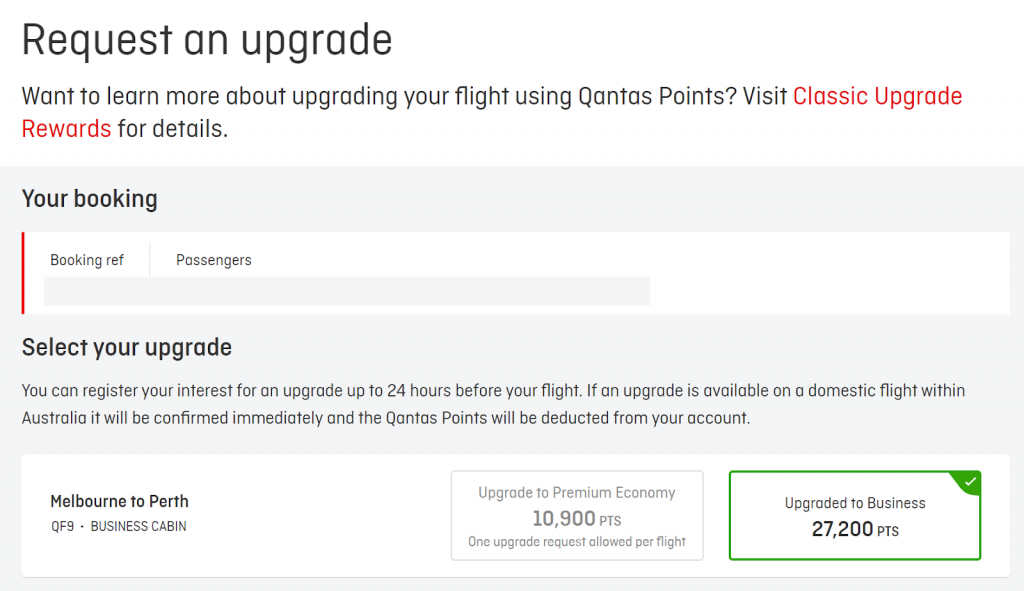Screen dimensions: 1024x591
Task: Click the green checkmark on Business card
Action: (970, 481)
